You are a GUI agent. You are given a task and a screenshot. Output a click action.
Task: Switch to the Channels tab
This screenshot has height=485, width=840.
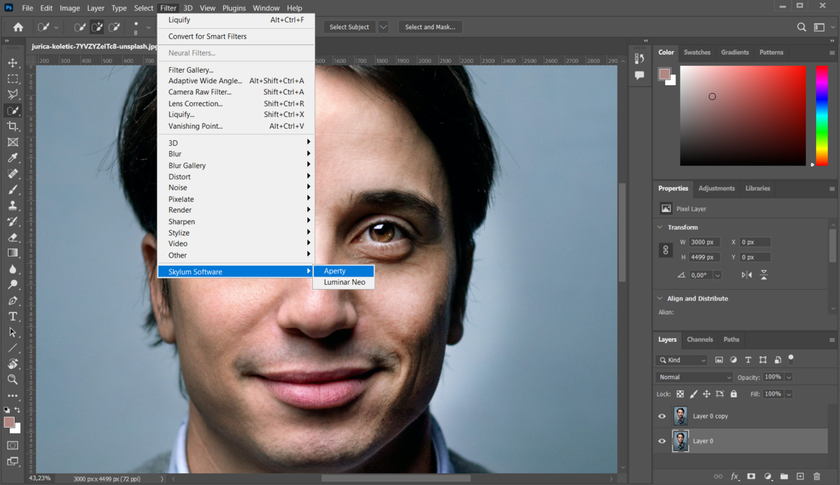tap(700, 340)
